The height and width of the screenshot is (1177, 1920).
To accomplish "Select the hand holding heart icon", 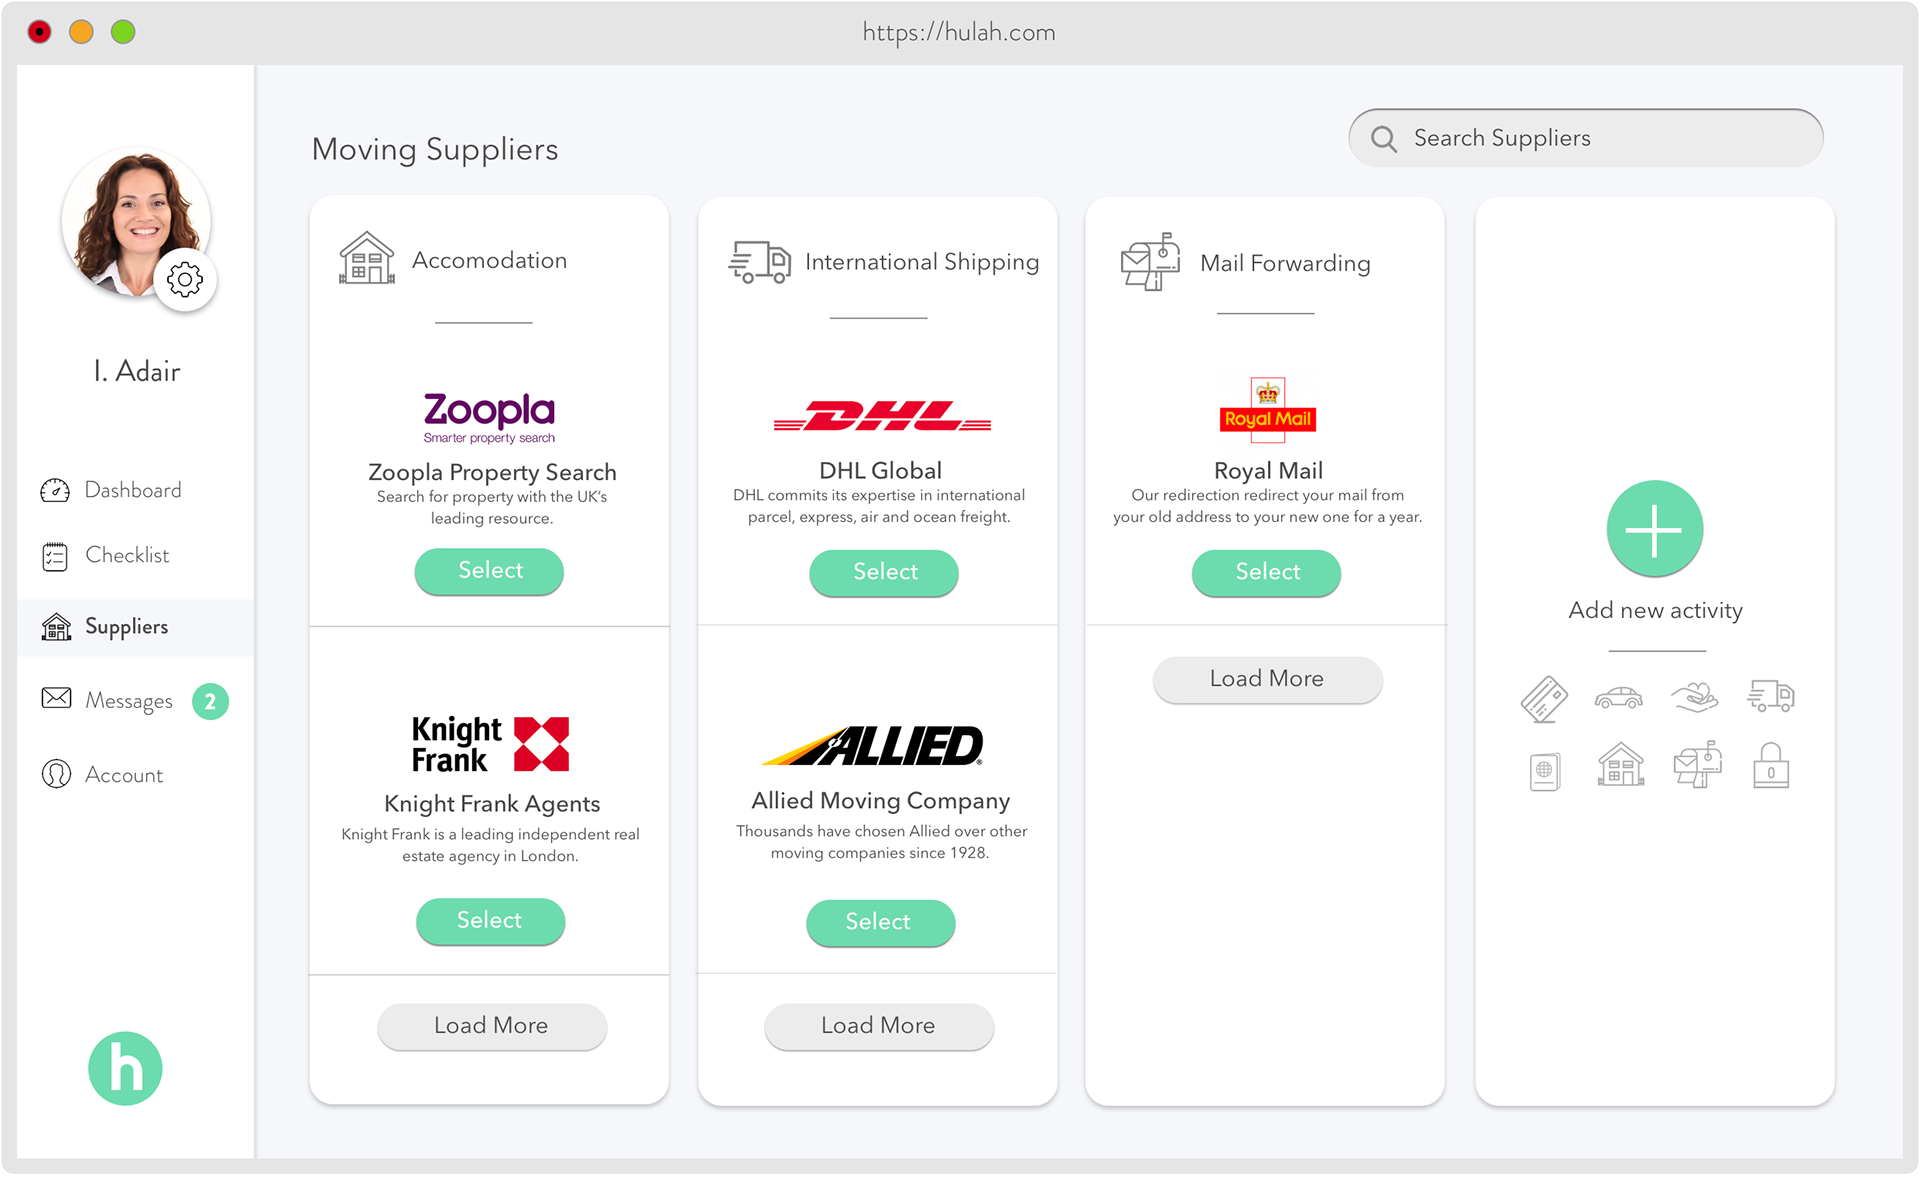I will (1694, 697).
